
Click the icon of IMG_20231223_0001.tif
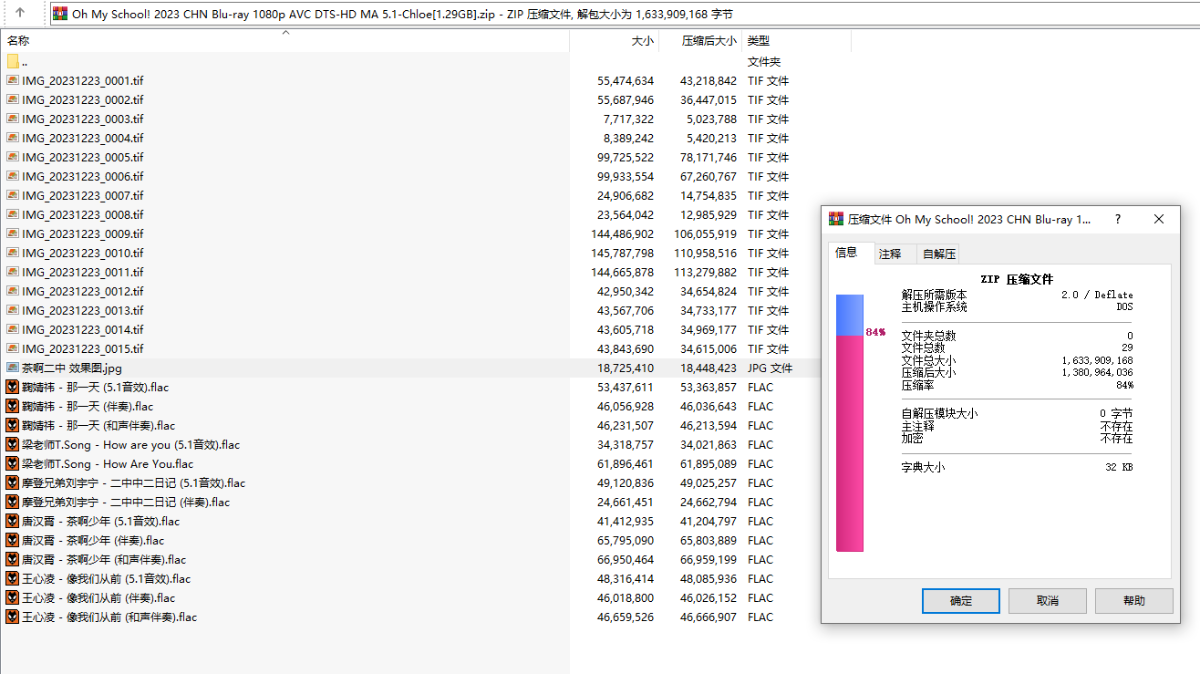click(x=13, y=81)
